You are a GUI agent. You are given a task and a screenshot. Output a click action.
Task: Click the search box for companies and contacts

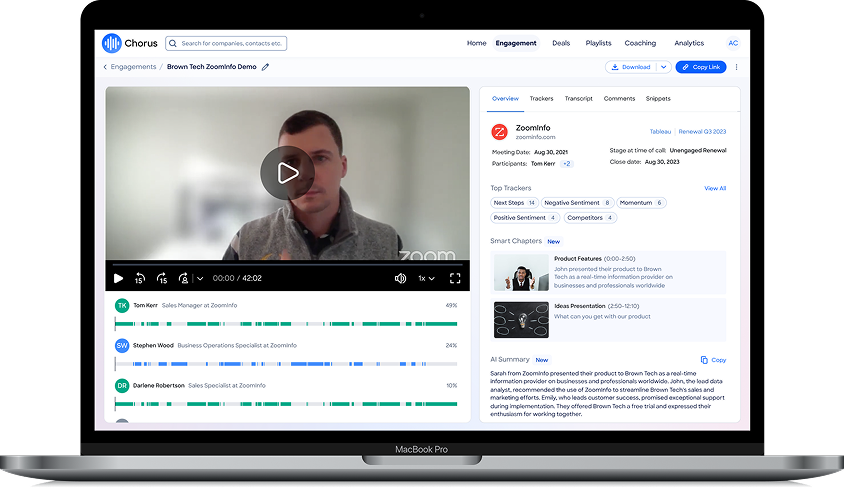(226, 43)
